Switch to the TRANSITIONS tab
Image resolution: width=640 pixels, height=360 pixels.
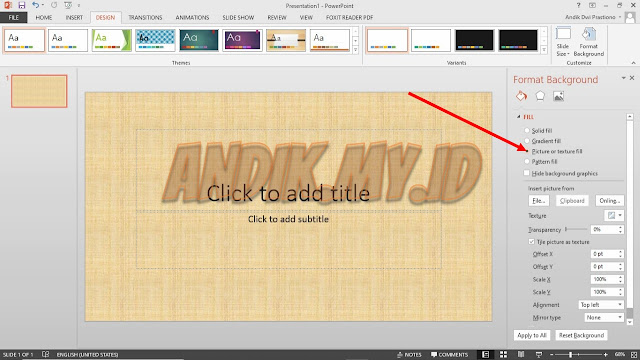pyautogui.click(x=145, y=18)
